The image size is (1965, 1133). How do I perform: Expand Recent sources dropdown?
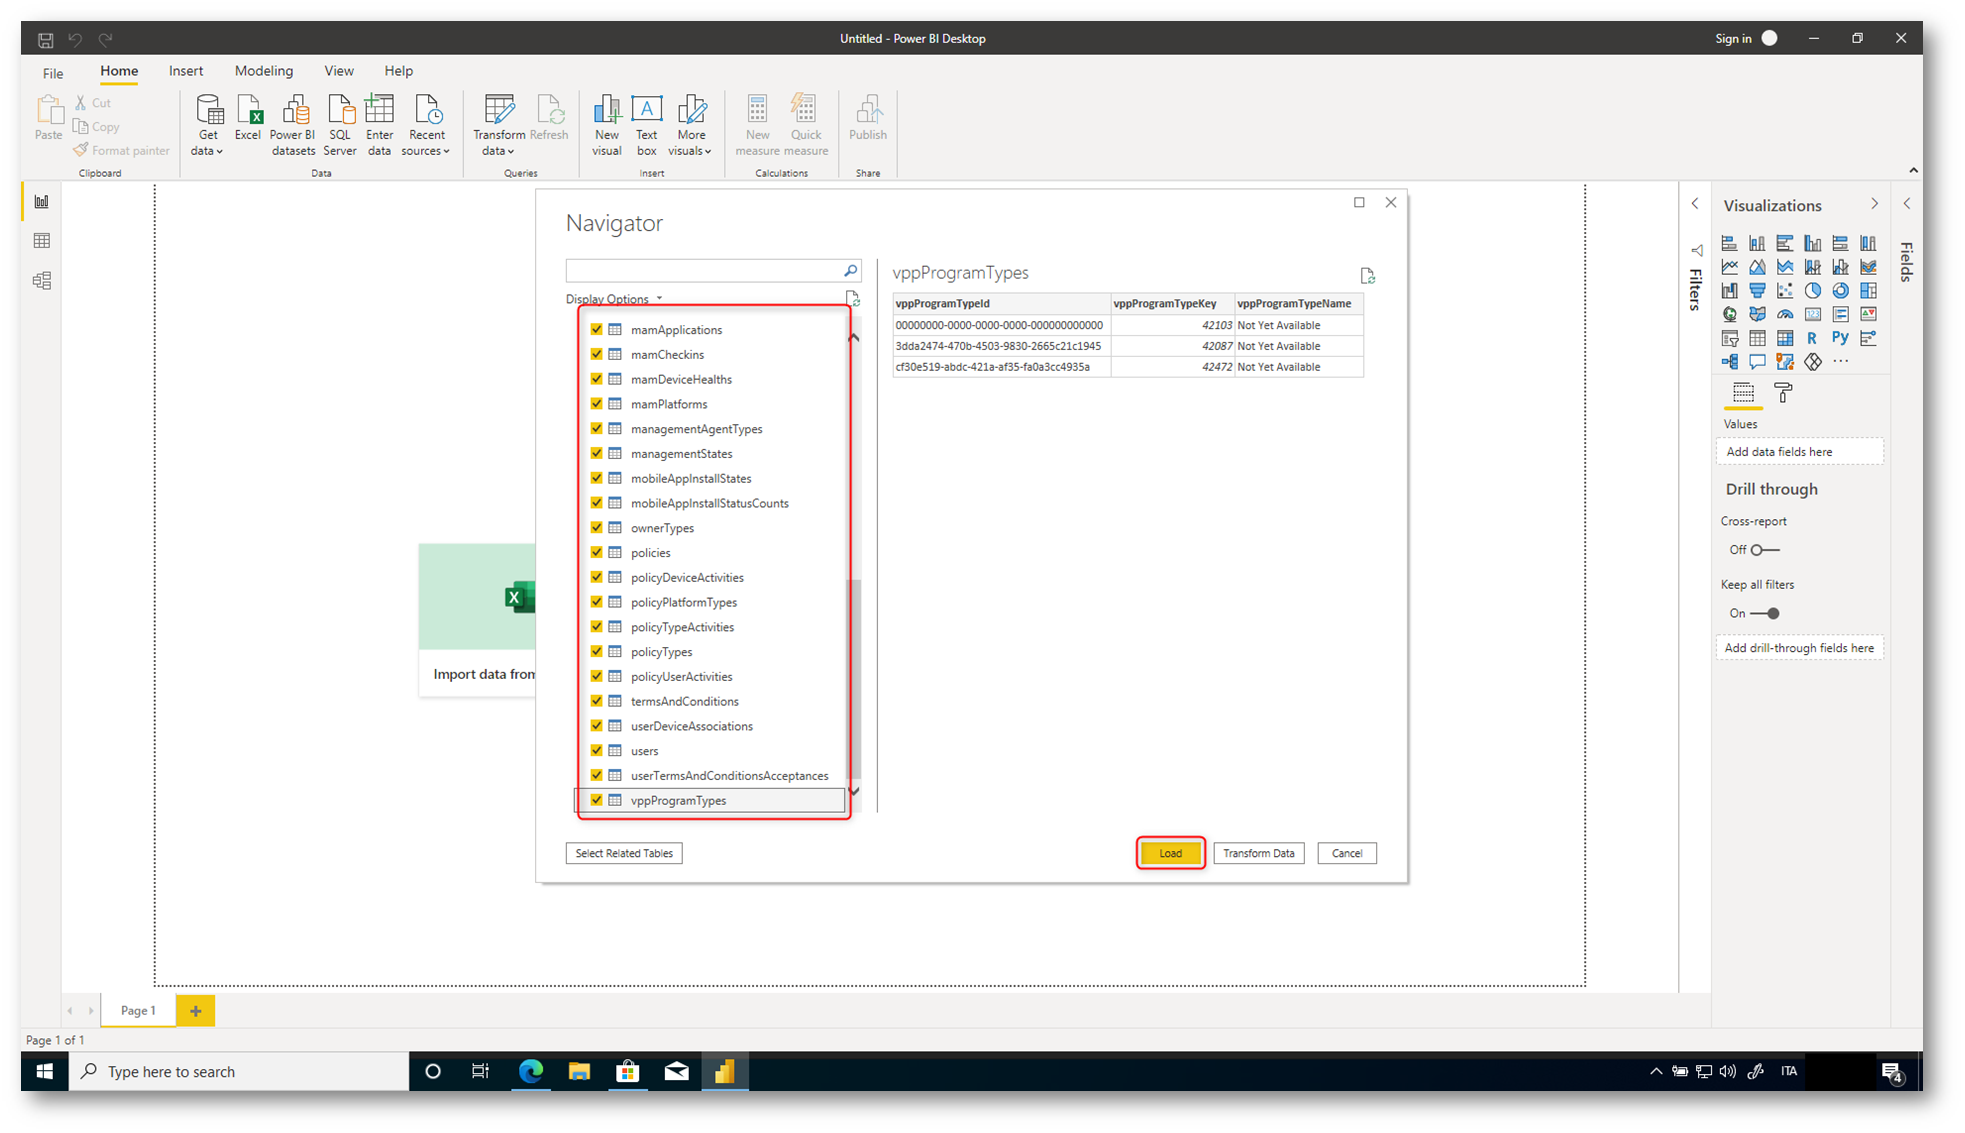(426, 125)
